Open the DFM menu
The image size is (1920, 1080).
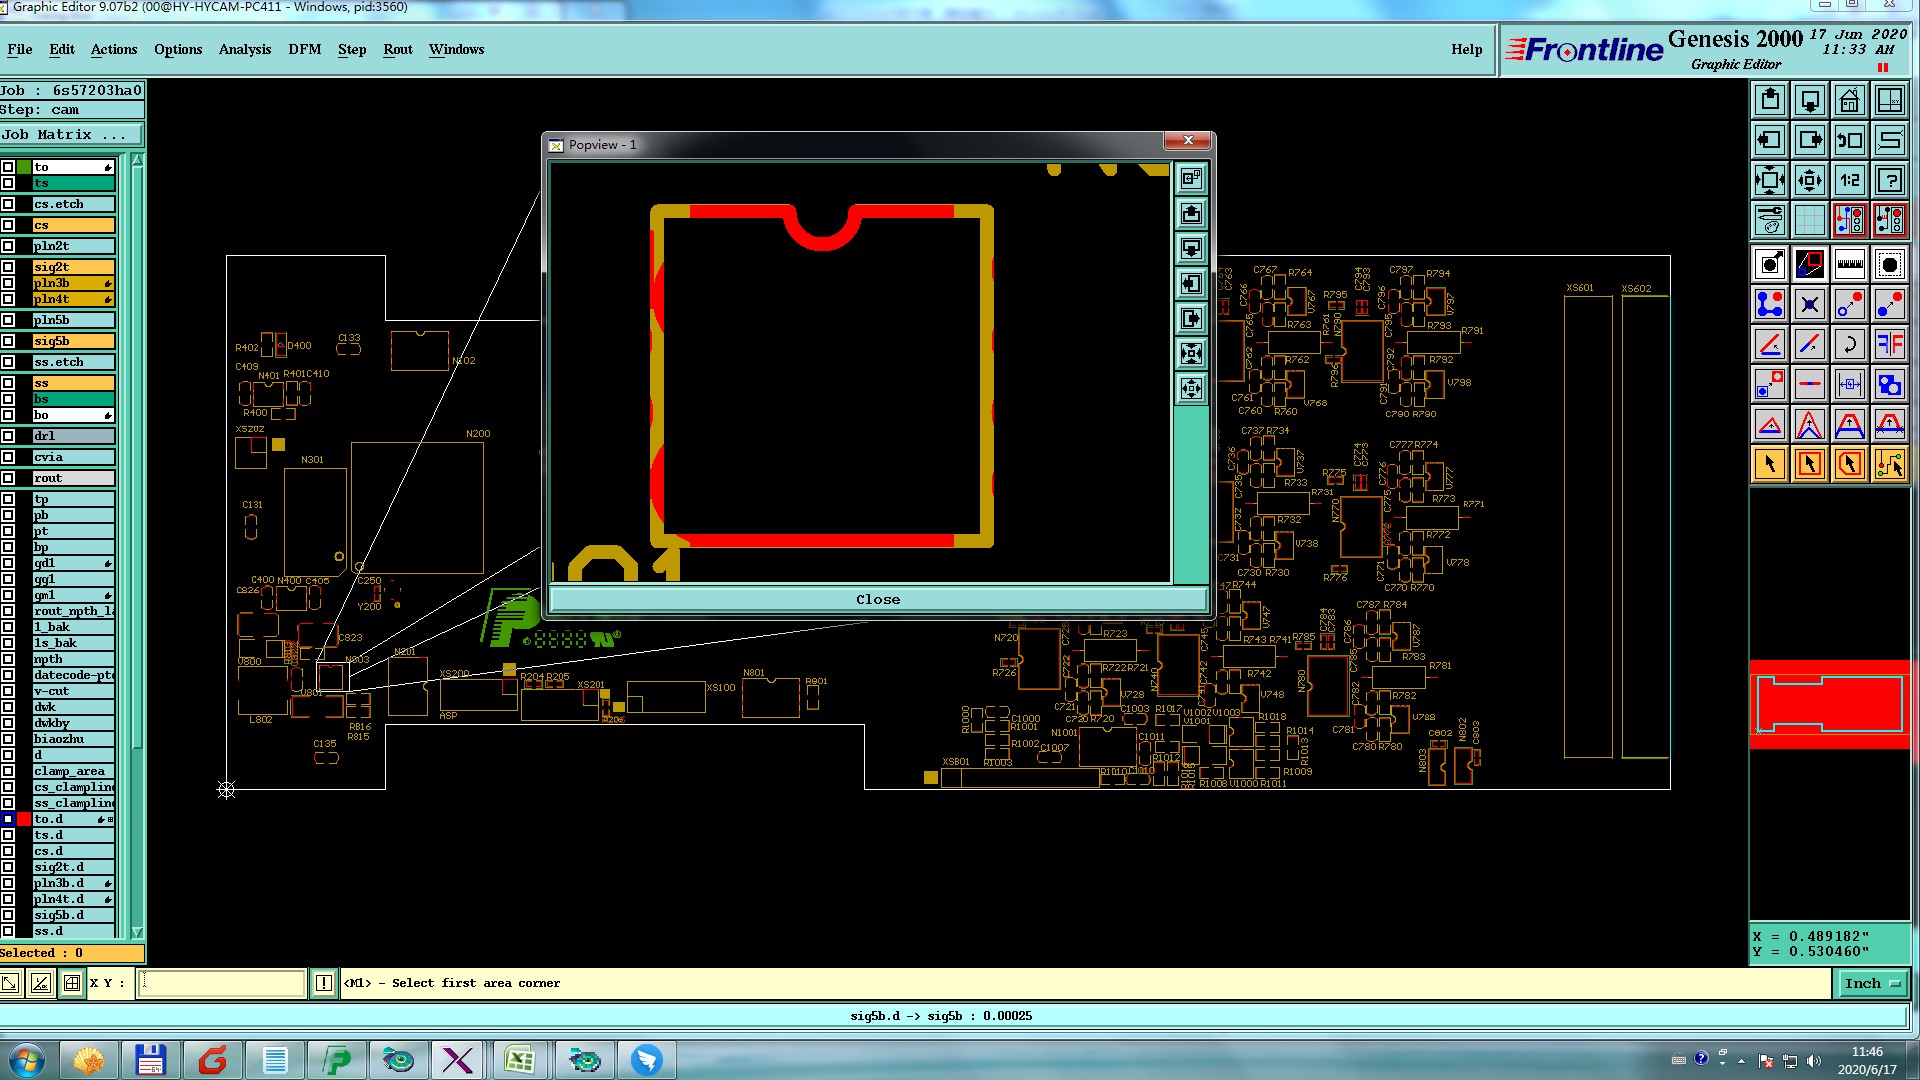pyautogui.click(x=304, y=49)
